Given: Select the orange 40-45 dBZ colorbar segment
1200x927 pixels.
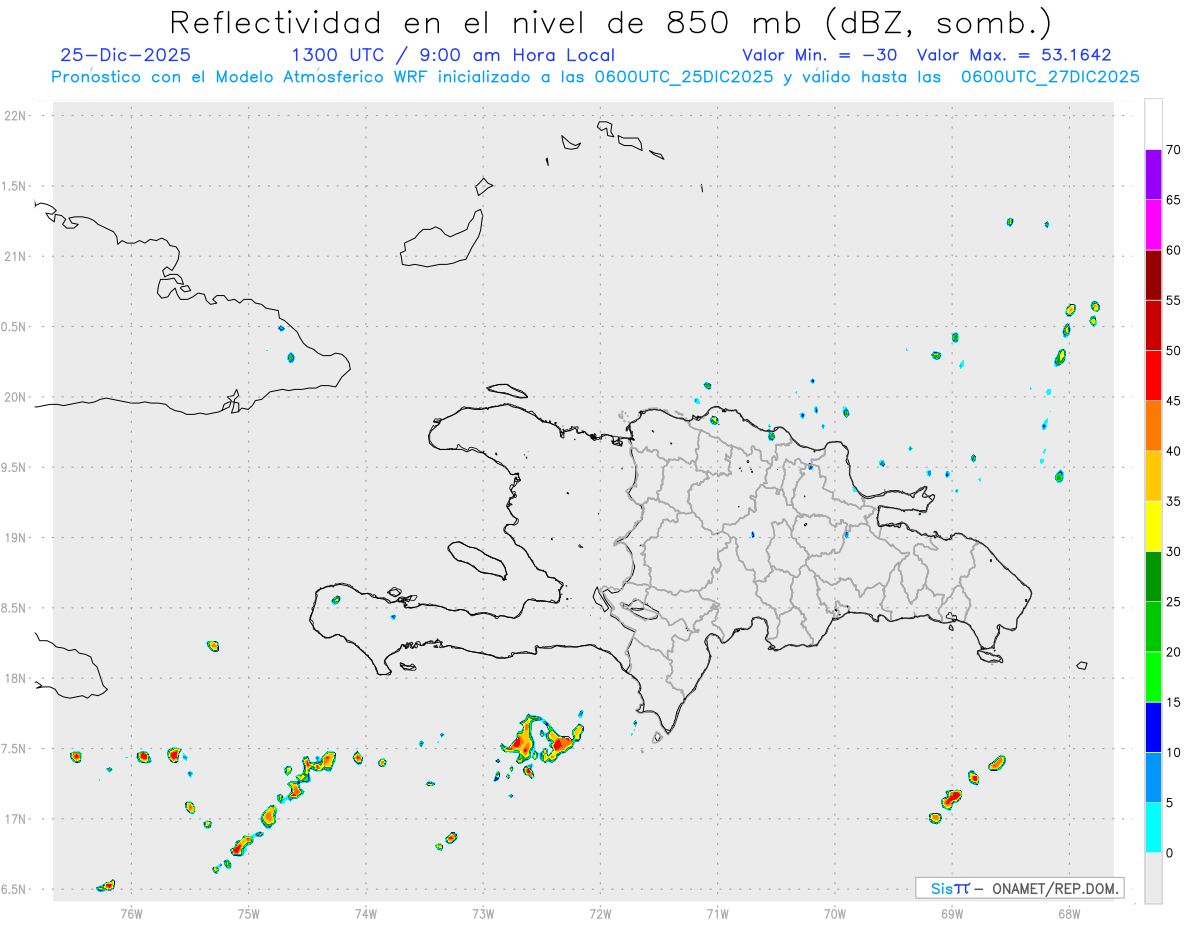Looking at the screenshot, I should (x=1153, y=426).
